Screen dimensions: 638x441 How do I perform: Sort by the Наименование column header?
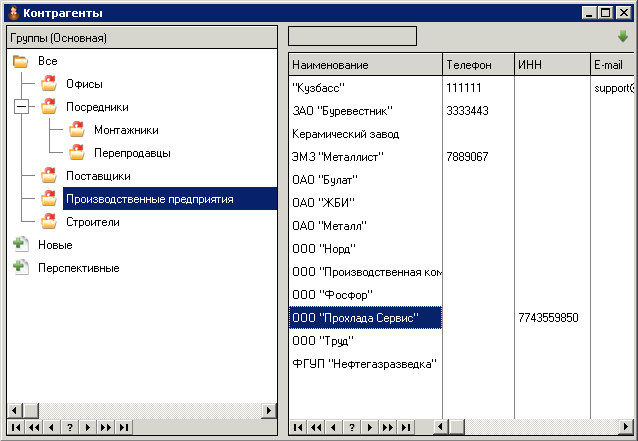pyautogui.click(x=365, y=65)
